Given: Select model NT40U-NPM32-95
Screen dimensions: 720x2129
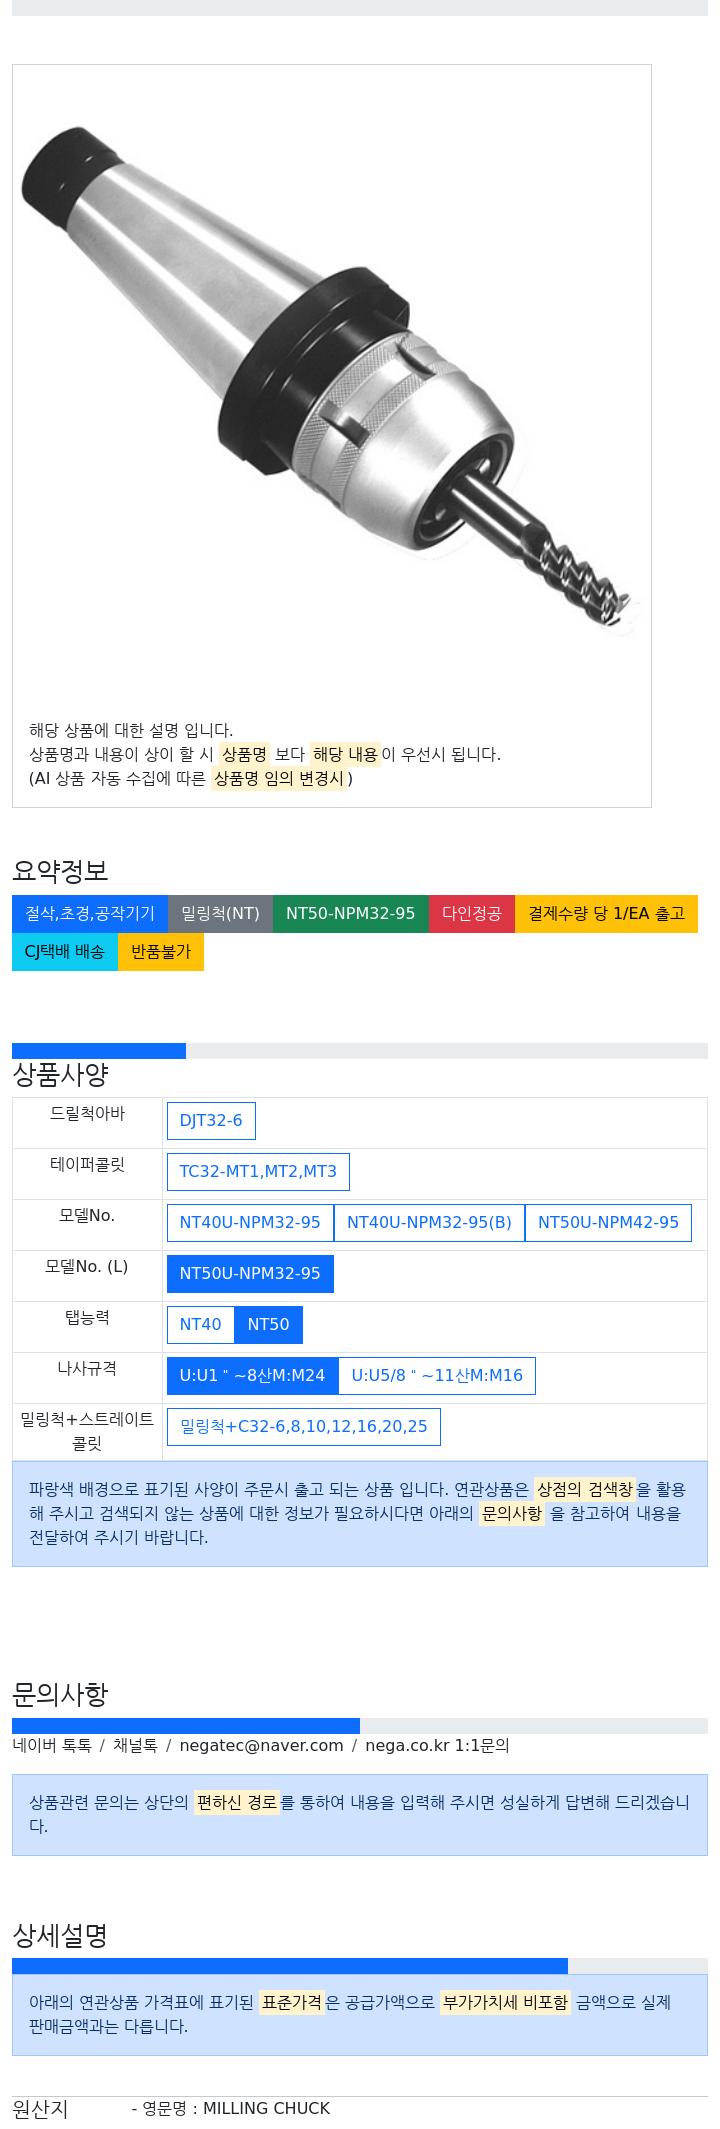Looking at the screenshot, I should coord(250,1223).
